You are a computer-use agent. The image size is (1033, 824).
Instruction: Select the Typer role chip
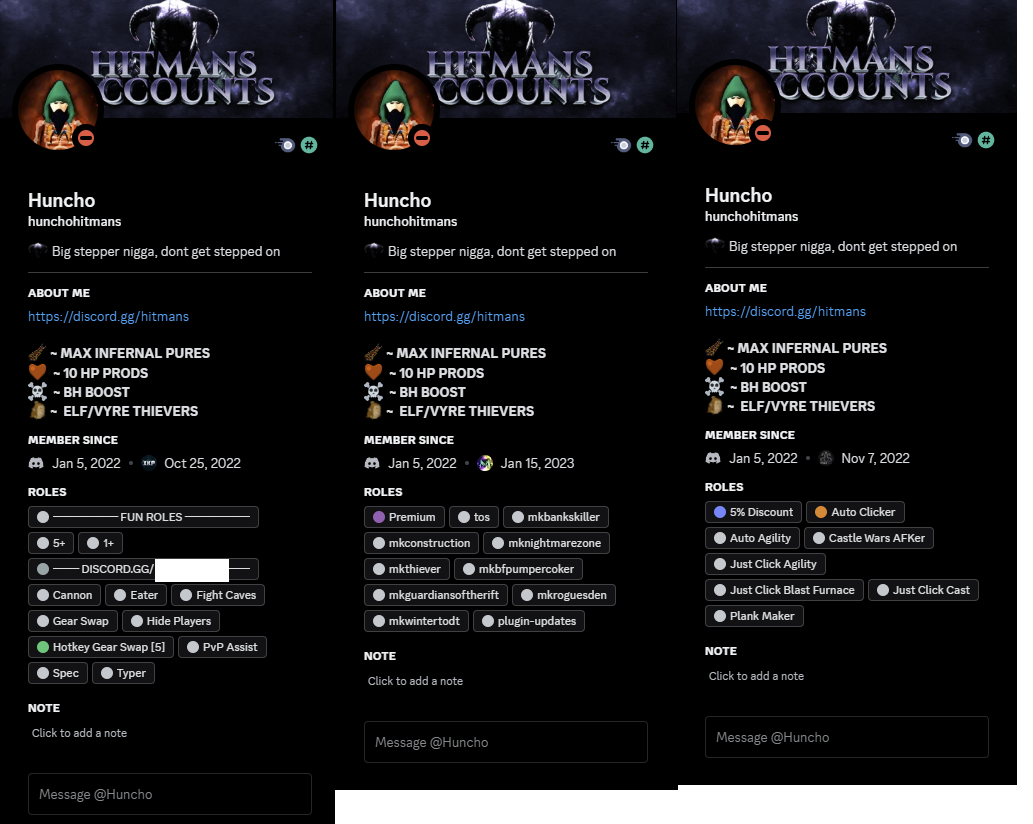click(123, 673)
